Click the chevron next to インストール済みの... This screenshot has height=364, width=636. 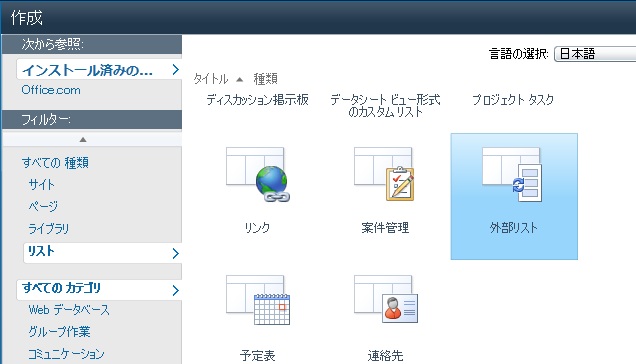click(175, 70)
